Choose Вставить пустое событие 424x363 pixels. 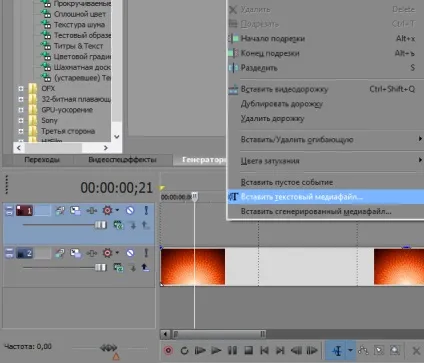pyautogui.click(x=325, y=182)
